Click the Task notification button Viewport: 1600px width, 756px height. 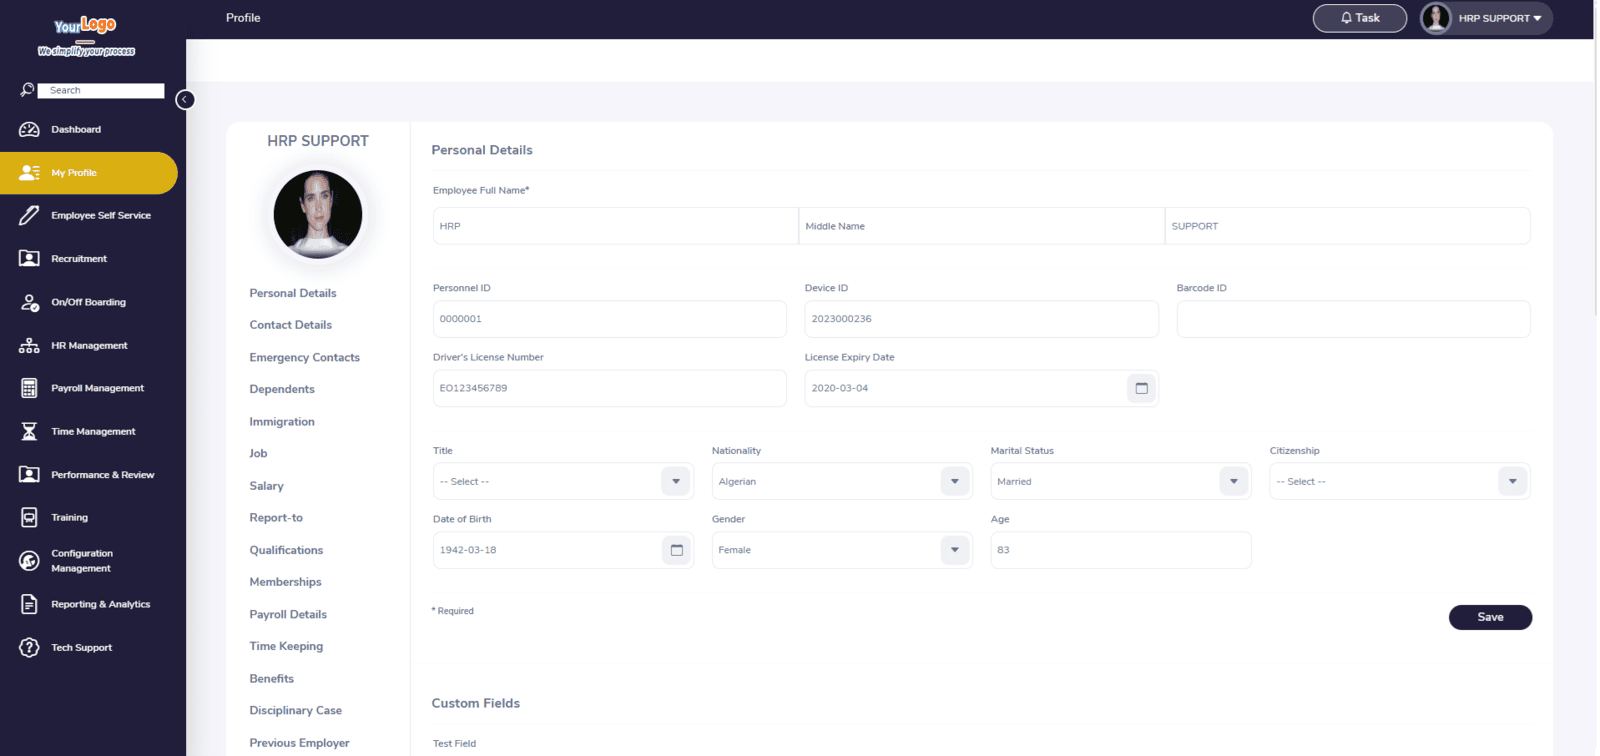pos(1359,18)
